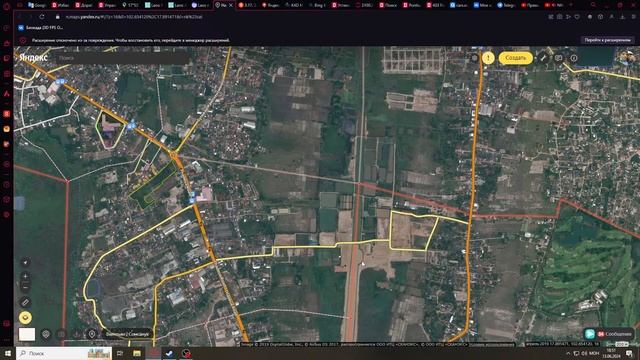The width and height of the screenshot is (640, 360).
Task: Click the address bar URL
Action: point(134,17)
